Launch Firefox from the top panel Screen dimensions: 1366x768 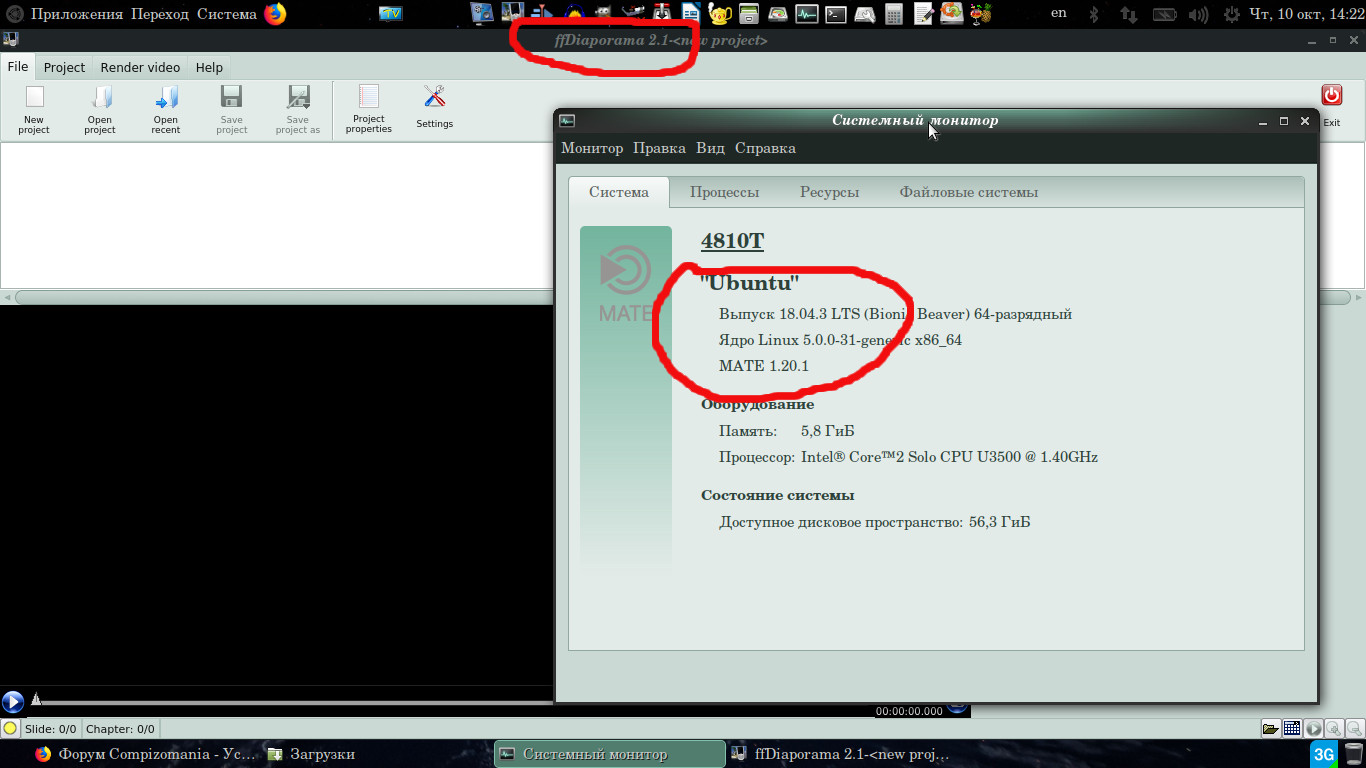[x=275, y=14]
